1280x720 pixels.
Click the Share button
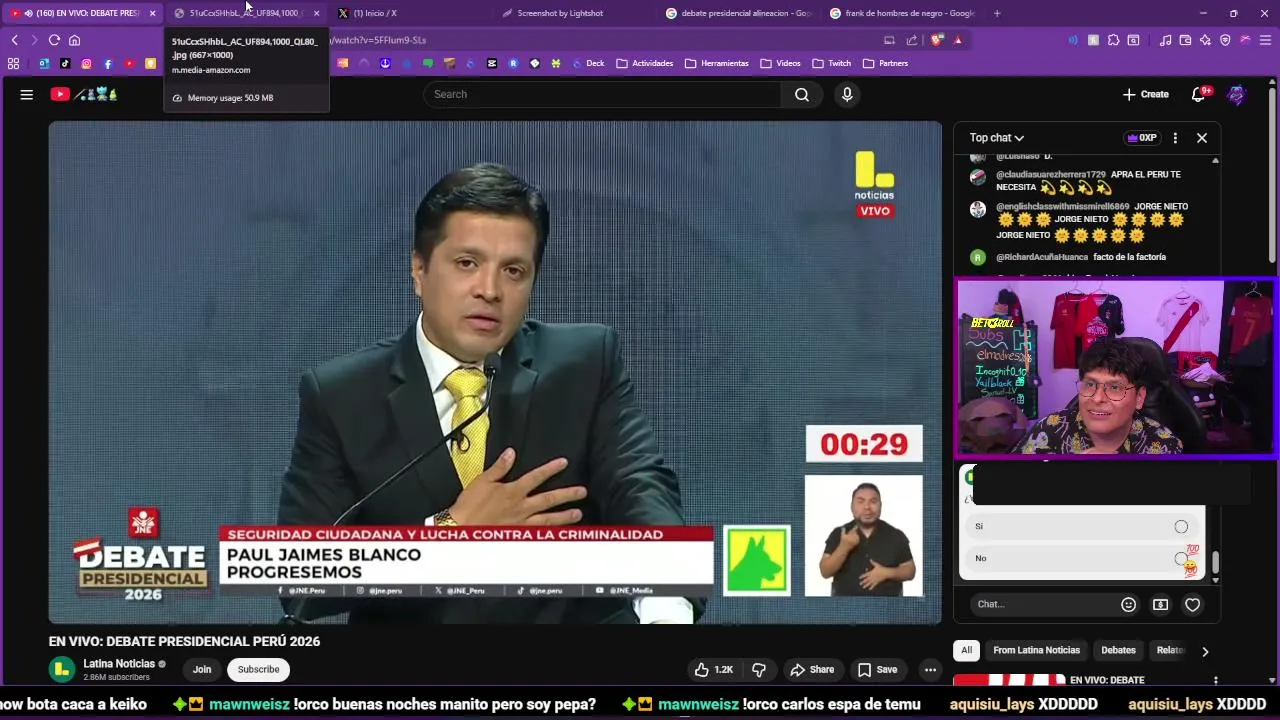pyautogui.click(x=812, y=670)
